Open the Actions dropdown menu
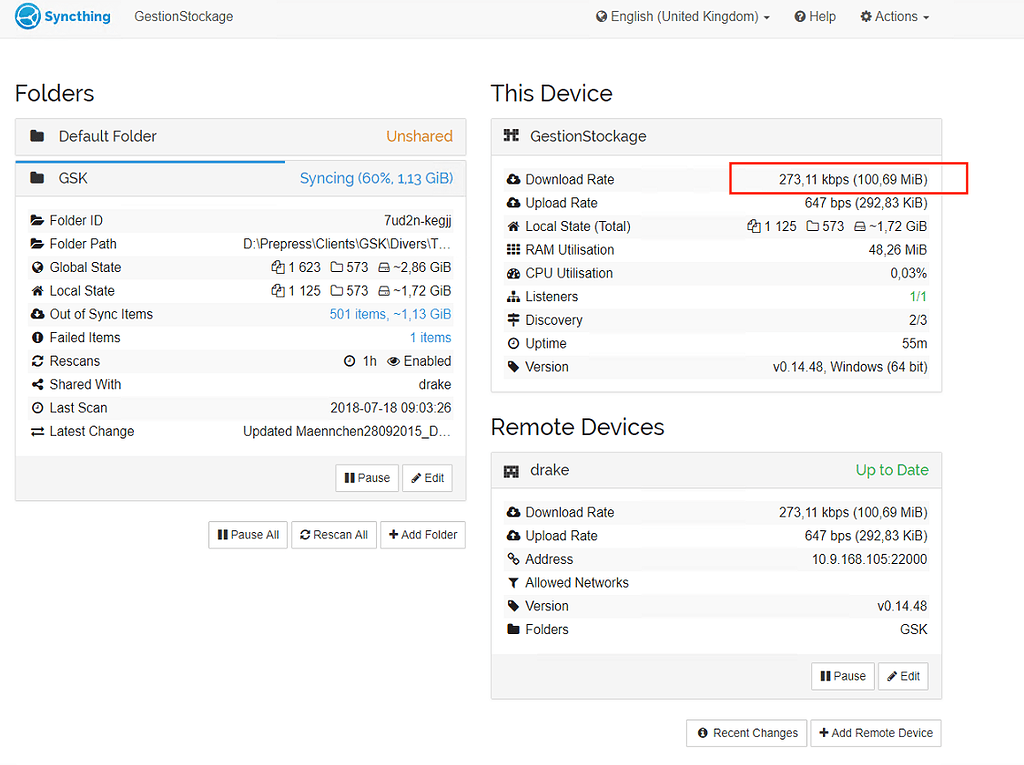Image resolution: width=1024 pixels, height=765 pixels. point(894,17)
